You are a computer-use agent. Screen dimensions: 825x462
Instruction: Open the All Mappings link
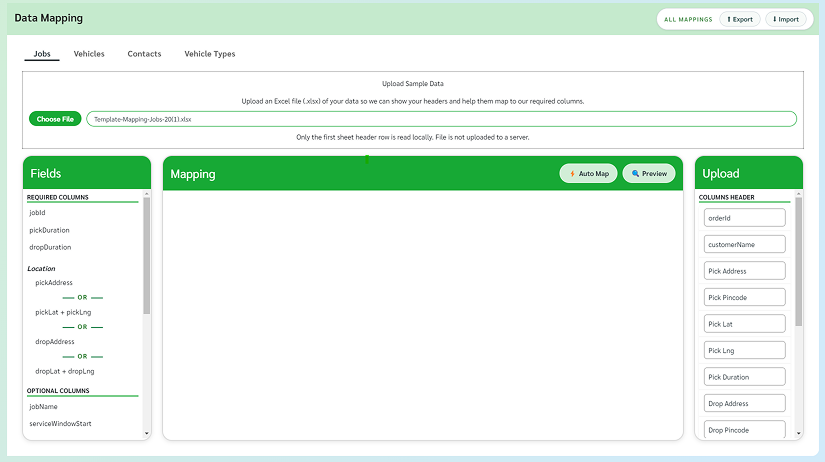[x=688, y=19]
